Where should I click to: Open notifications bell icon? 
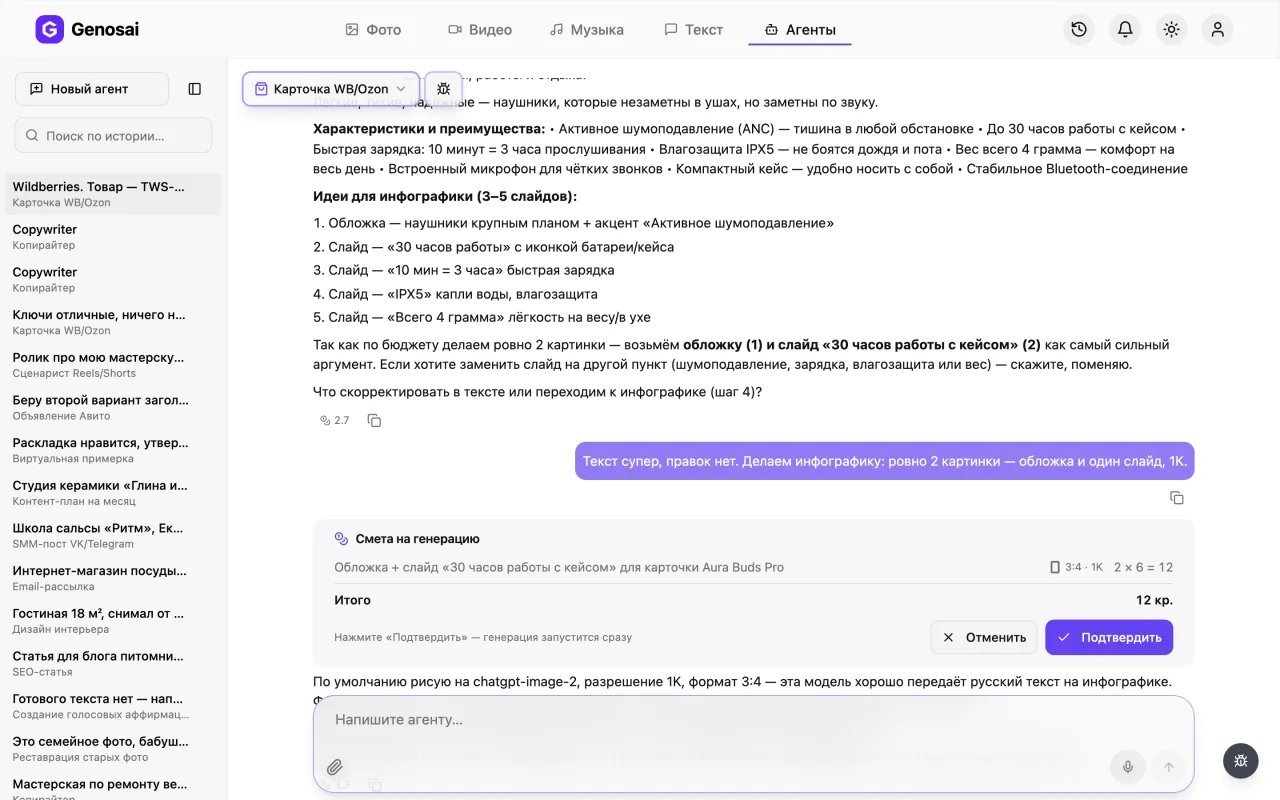[1125, 29]
